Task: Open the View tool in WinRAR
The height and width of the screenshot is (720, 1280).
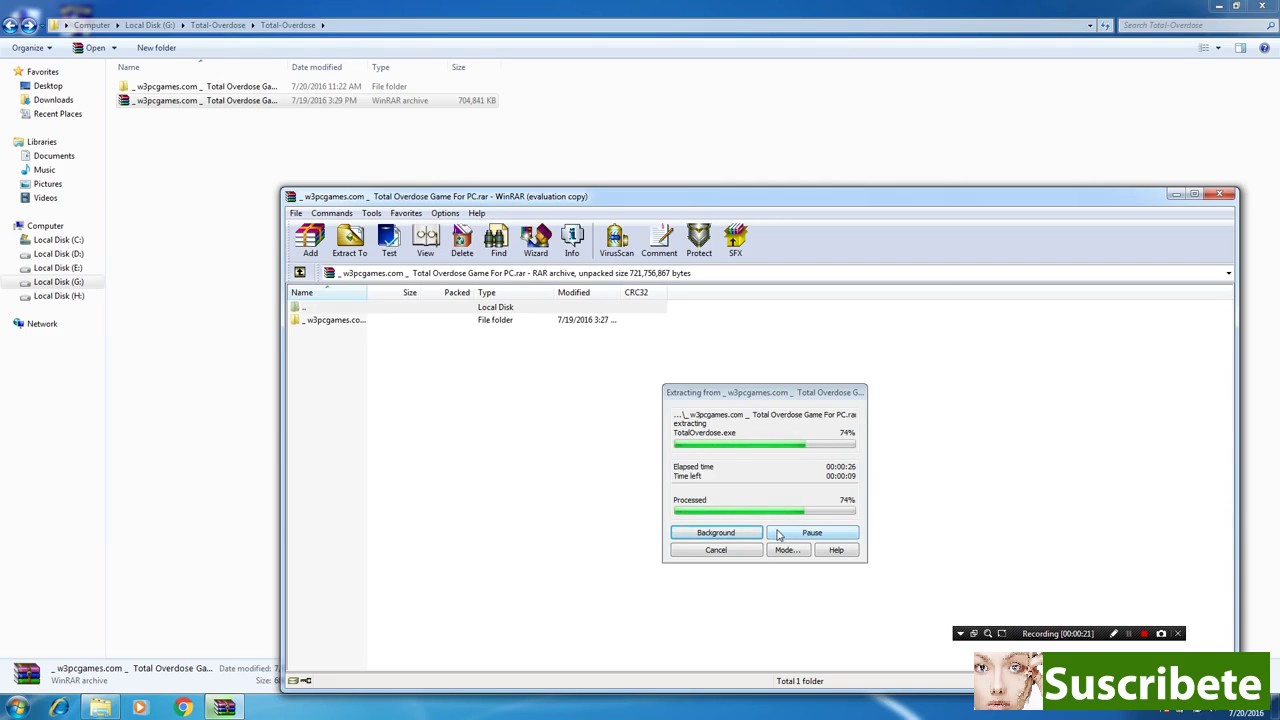Action: [425, 238]
